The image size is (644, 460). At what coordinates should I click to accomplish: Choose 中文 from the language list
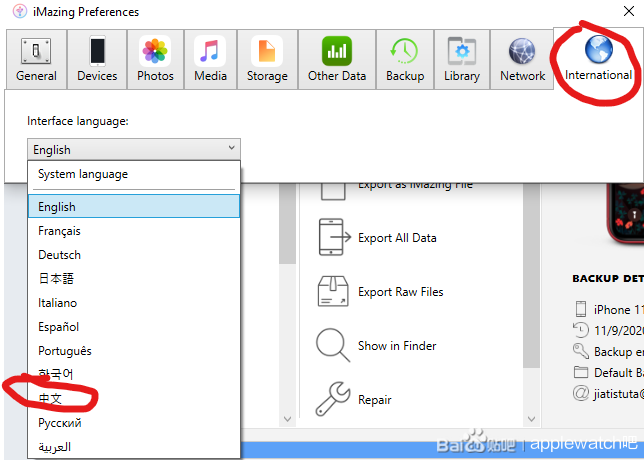(134, 398)
